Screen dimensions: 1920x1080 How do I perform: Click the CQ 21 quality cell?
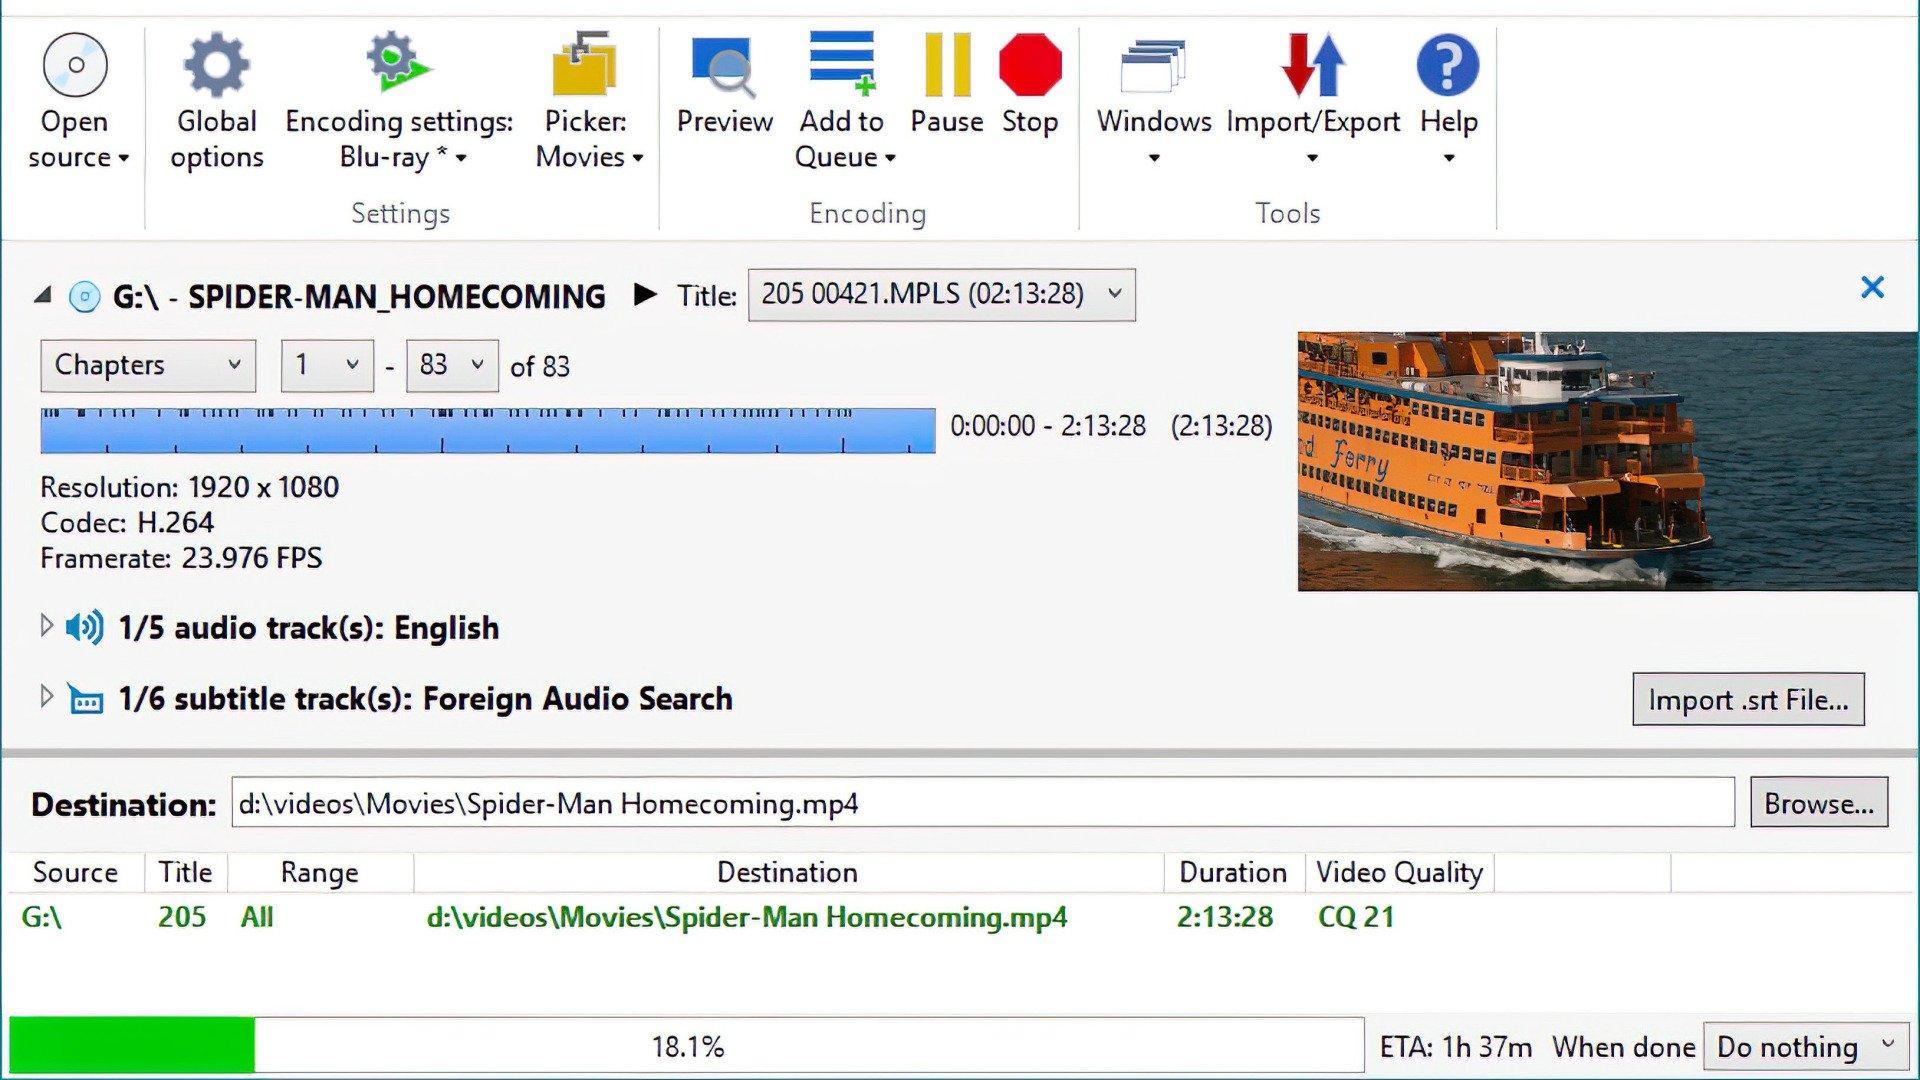coord(1356,917)
